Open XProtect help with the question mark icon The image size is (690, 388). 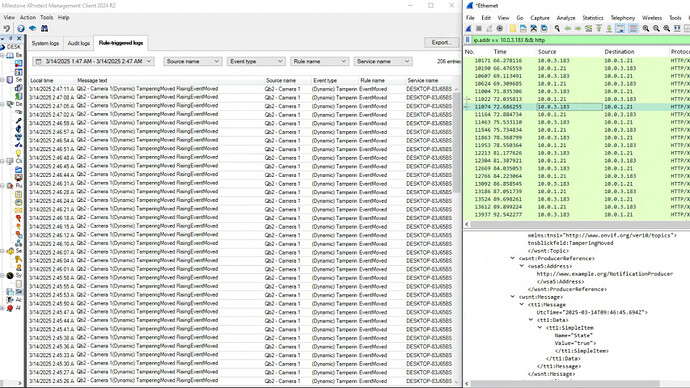pos(21,29)
